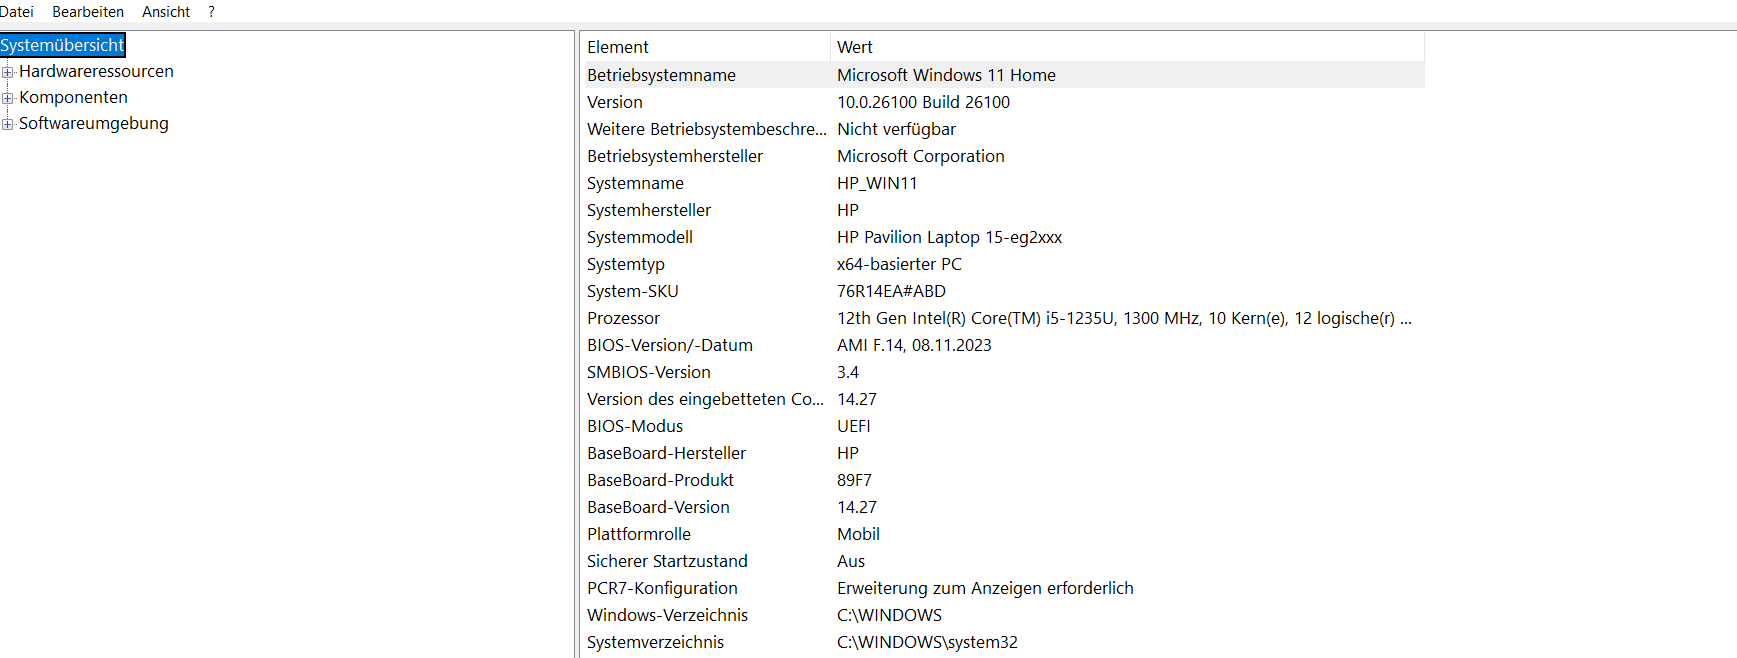The height and width of the screenshot is (658, 1737).
Task: Expand the Komponenten node
Action: tap(7, 98)
